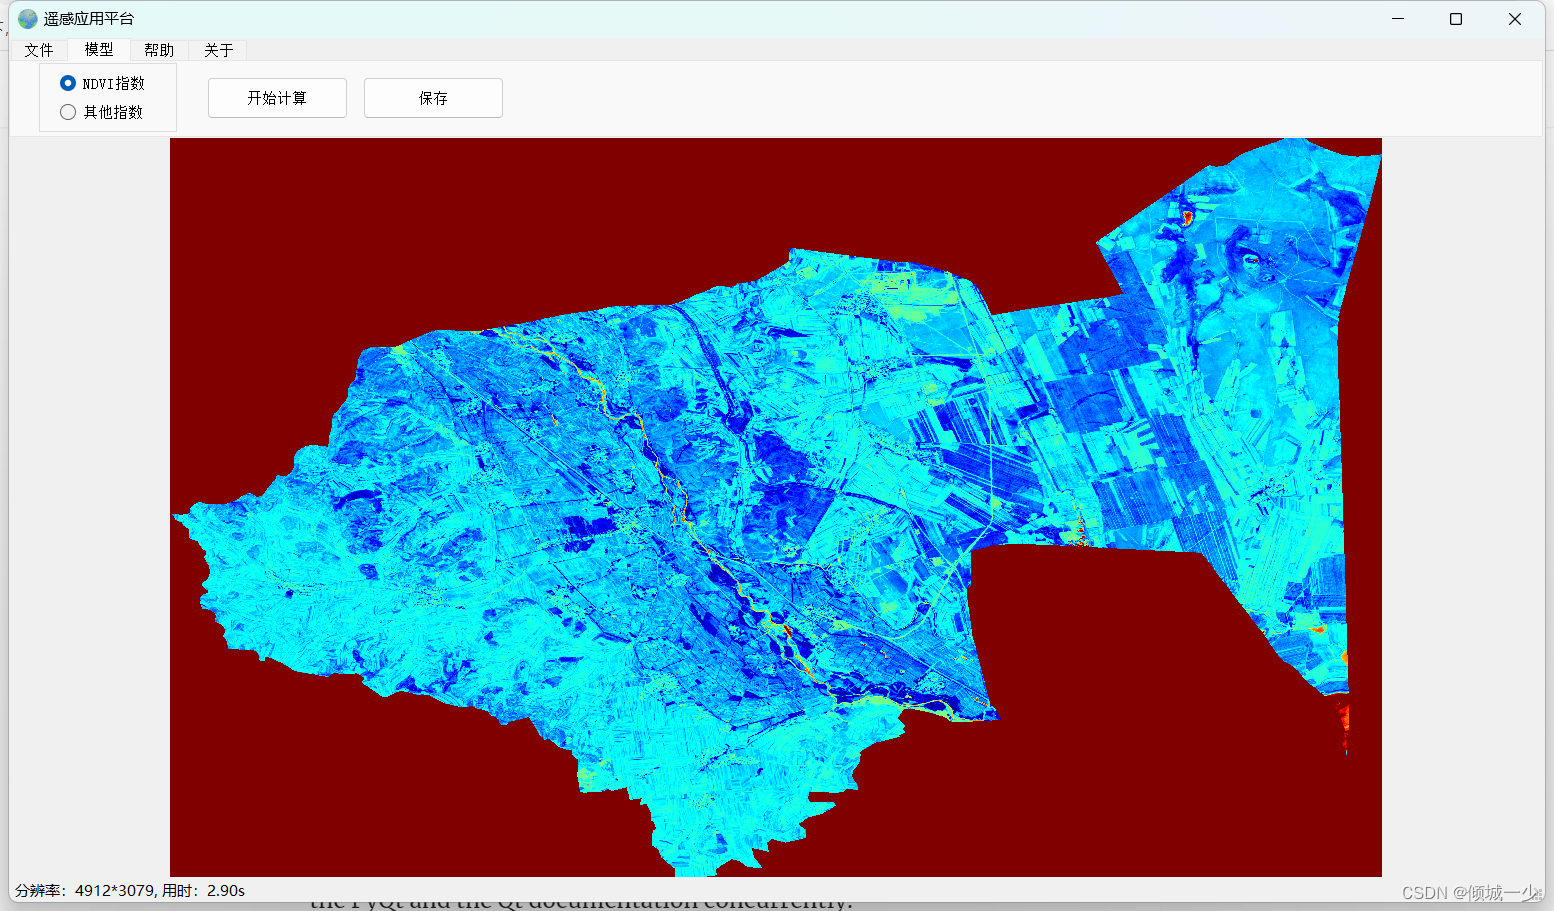Open the 文件 menu
Image resolution: width=1554 pixels, height=911 pixels.
pos(39,50)
